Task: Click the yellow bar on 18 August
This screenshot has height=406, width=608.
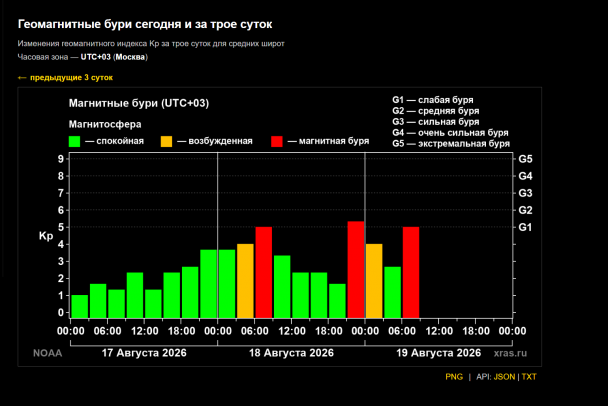Action: click(245, 281)
